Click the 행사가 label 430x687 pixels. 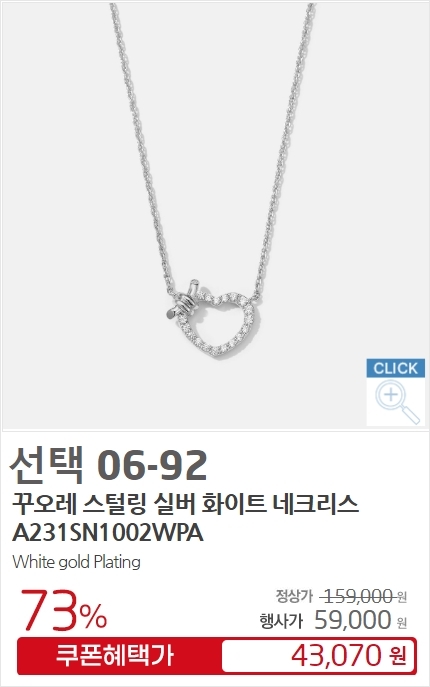pyautogui.click(x=281, y=621)
